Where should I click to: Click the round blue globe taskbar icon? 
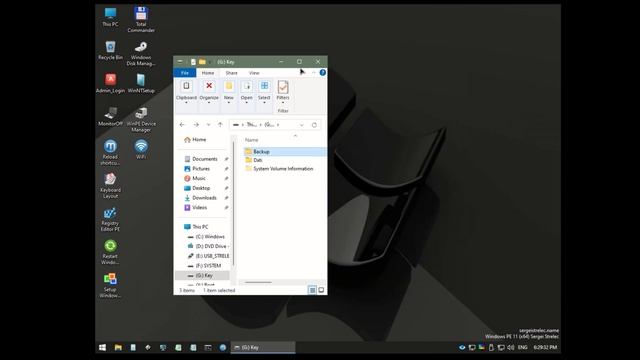223,347
